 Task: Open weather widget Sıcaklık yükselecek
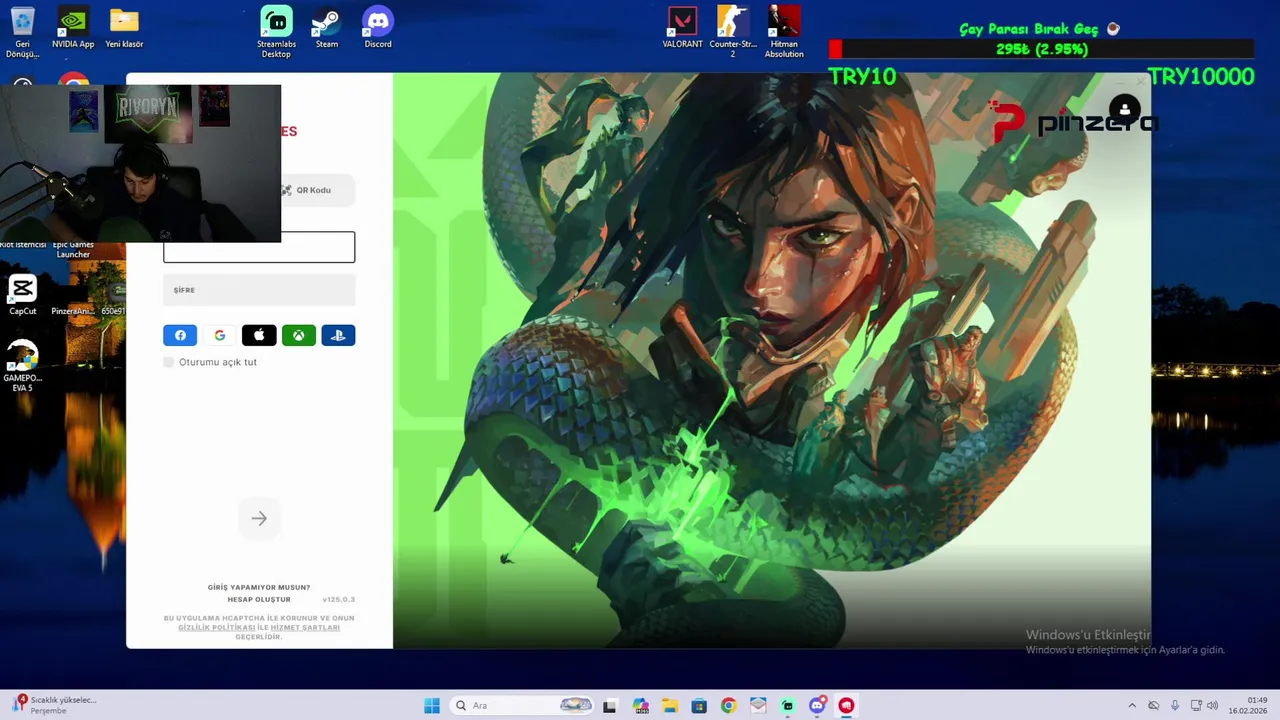coord(55,705)
